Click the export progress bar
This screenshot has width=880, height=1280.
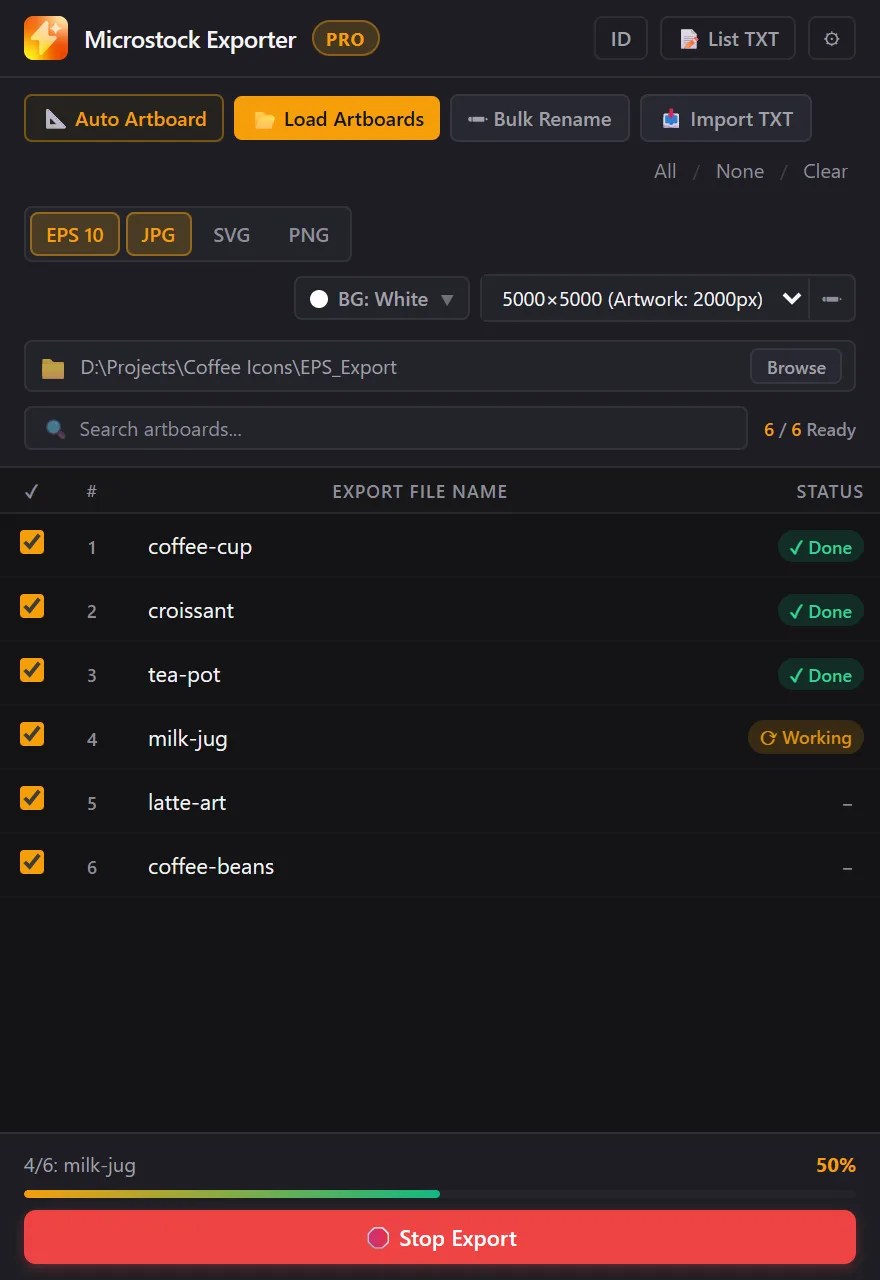coord(440,1194)
